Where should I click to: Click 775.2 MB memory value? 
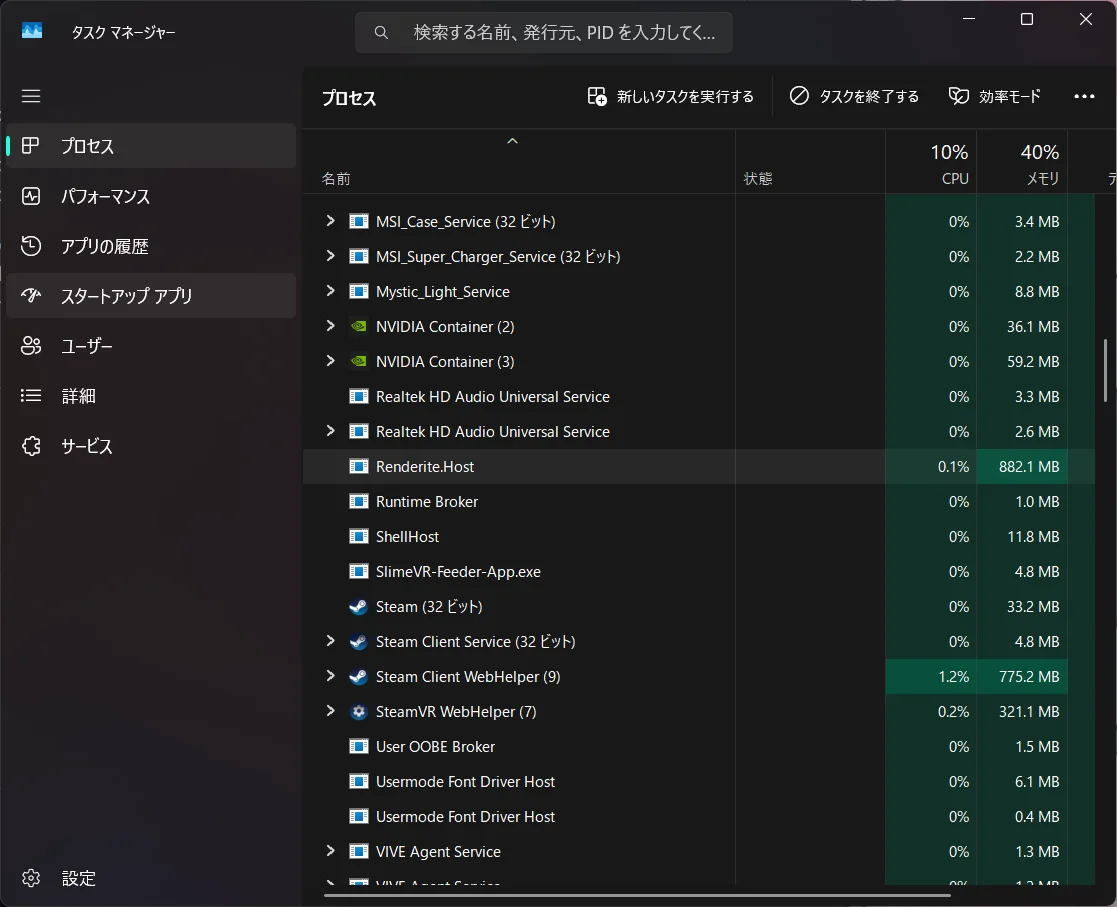(1029, 676)
